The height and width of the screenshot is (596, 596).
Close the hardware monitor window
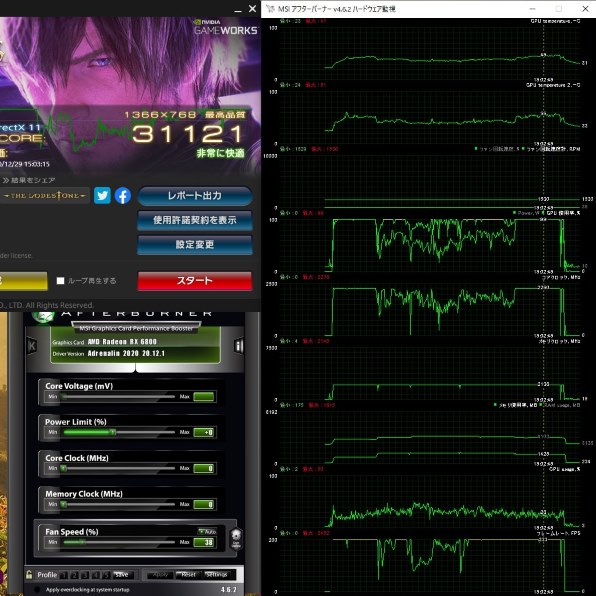[x=585, y=9]
